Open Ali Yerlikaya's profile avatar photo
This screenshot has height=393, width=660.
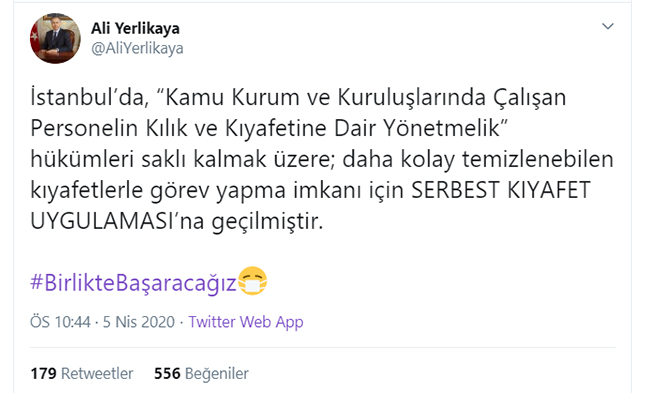tap(55, 38)
